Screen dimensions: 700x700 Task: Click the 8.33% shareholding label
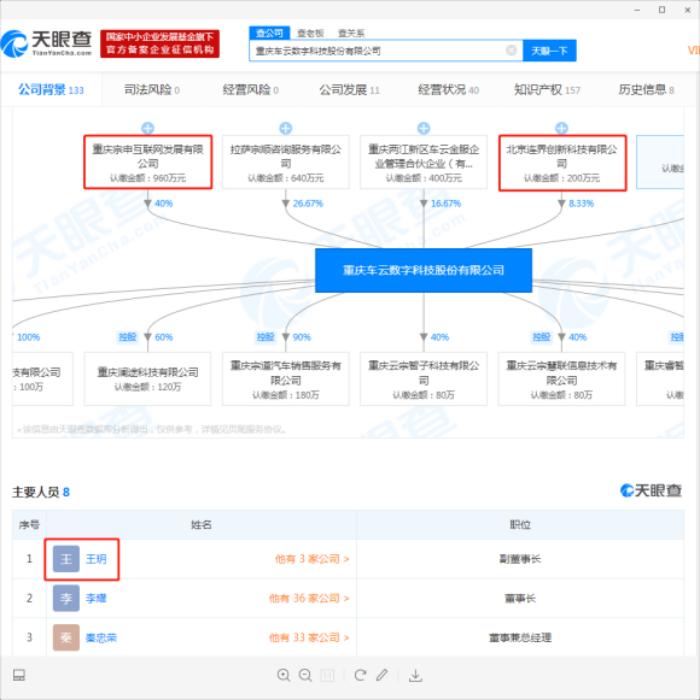[581, 203]
